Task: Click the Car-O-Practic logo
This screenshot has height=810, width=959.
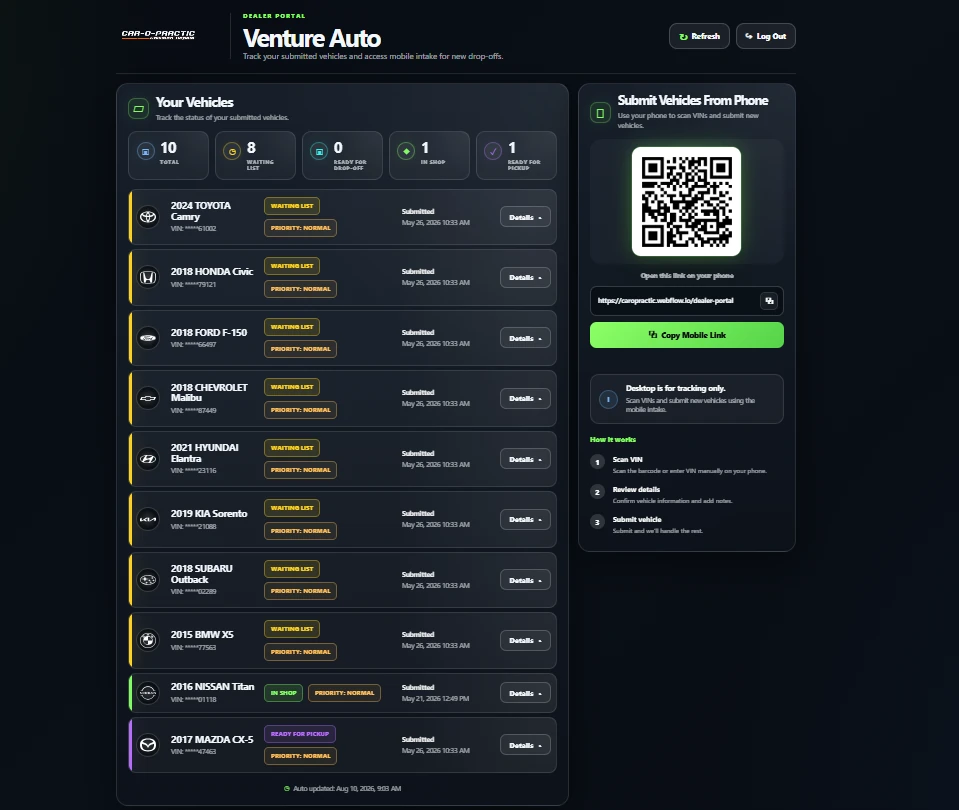Action: click(x=158, y=35)
